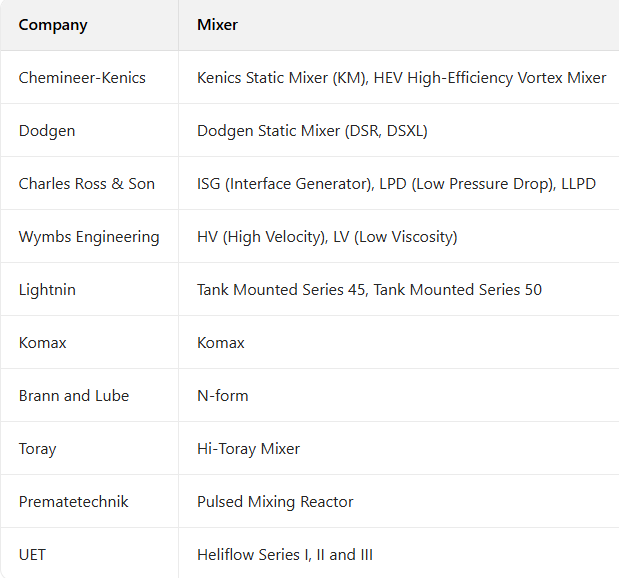Viewport: 619px width, 578px height.
Task: Click the Dodgen Static Mixer (DSR, DSXL) cell
Action: click(312, 131)
